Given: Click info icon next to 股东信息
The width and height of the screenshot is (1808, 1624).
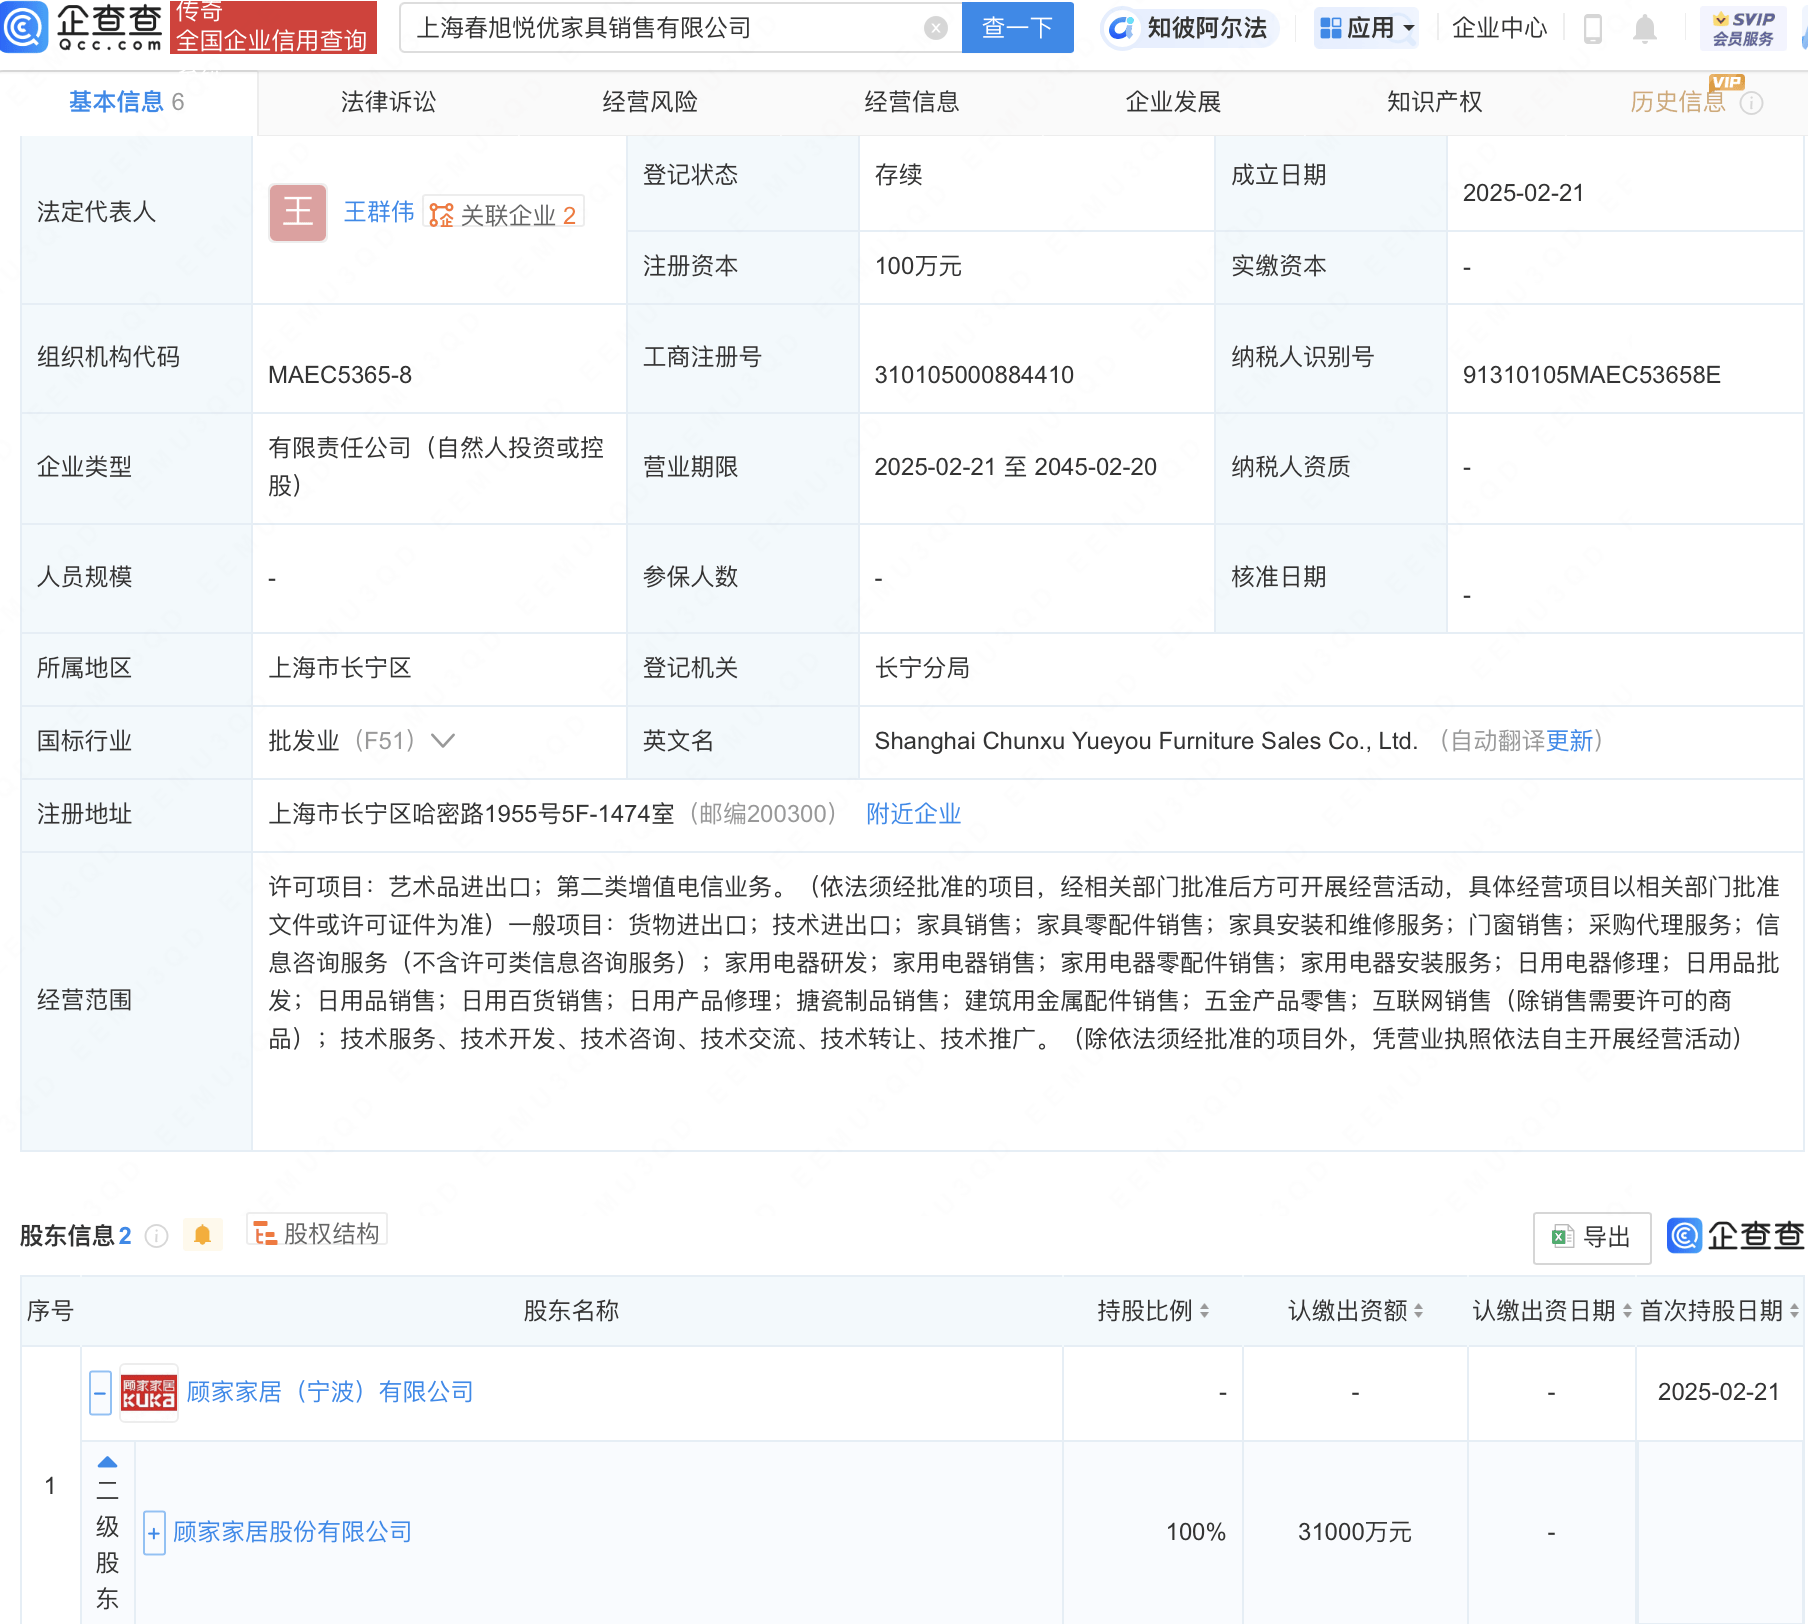Looking at the screenshot, I should click(x=156, y=1237).
